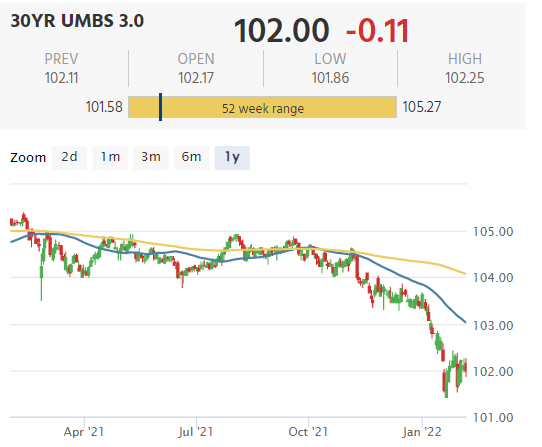Click the 104.00 price axis label
Viewport: 542px width, 447px height.
point(493,278)
